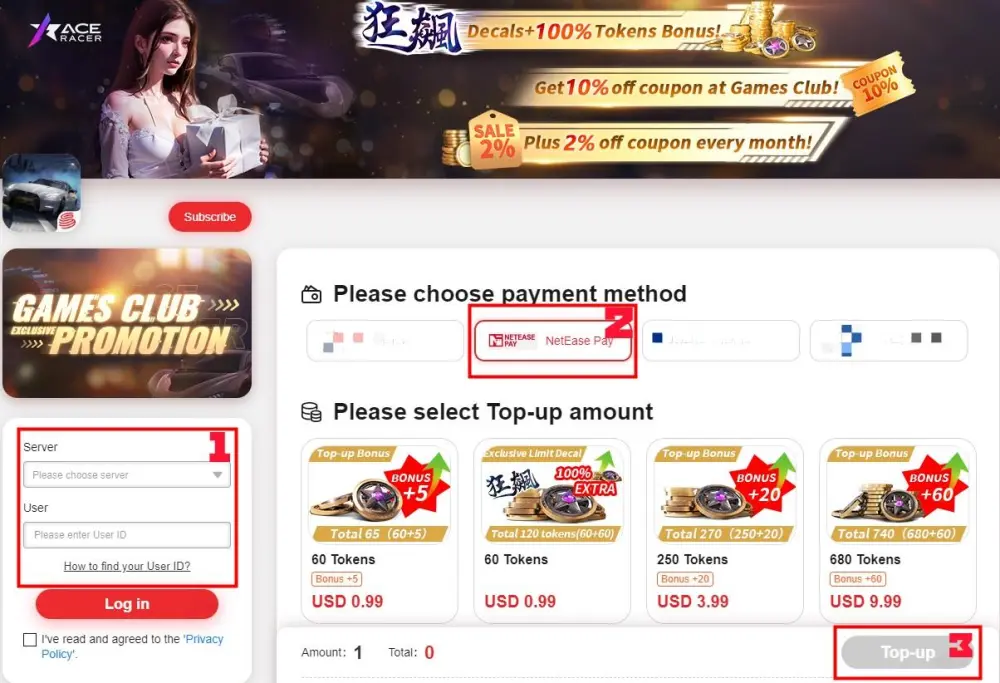Image resolution: width=1000 pixels, height=683 pixels.
Task: Pick the 250 Tokens USD 3.99 package
Action: point(725,531)
